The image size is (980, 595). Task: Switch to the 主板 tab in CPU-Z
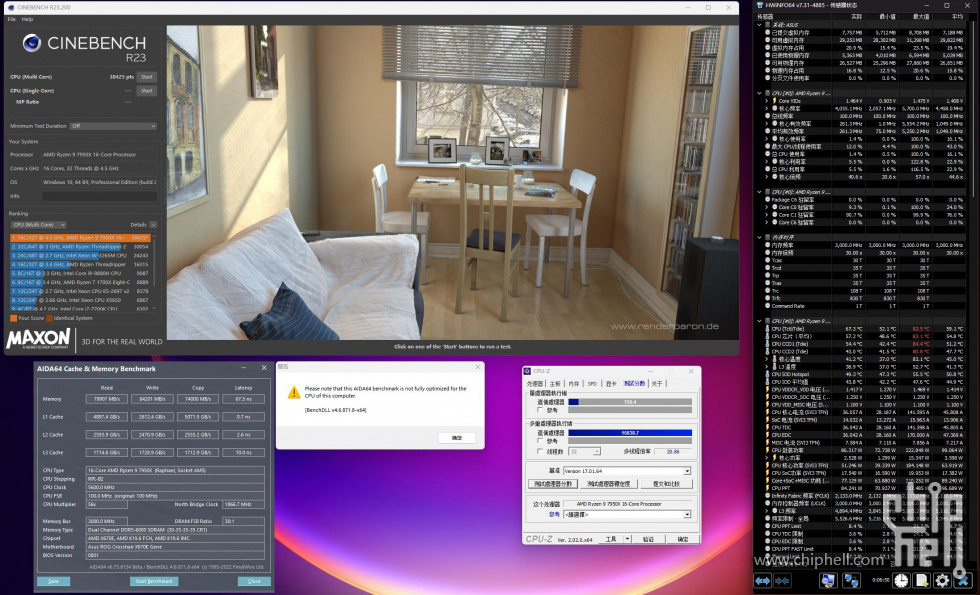[x=555, y=384]
